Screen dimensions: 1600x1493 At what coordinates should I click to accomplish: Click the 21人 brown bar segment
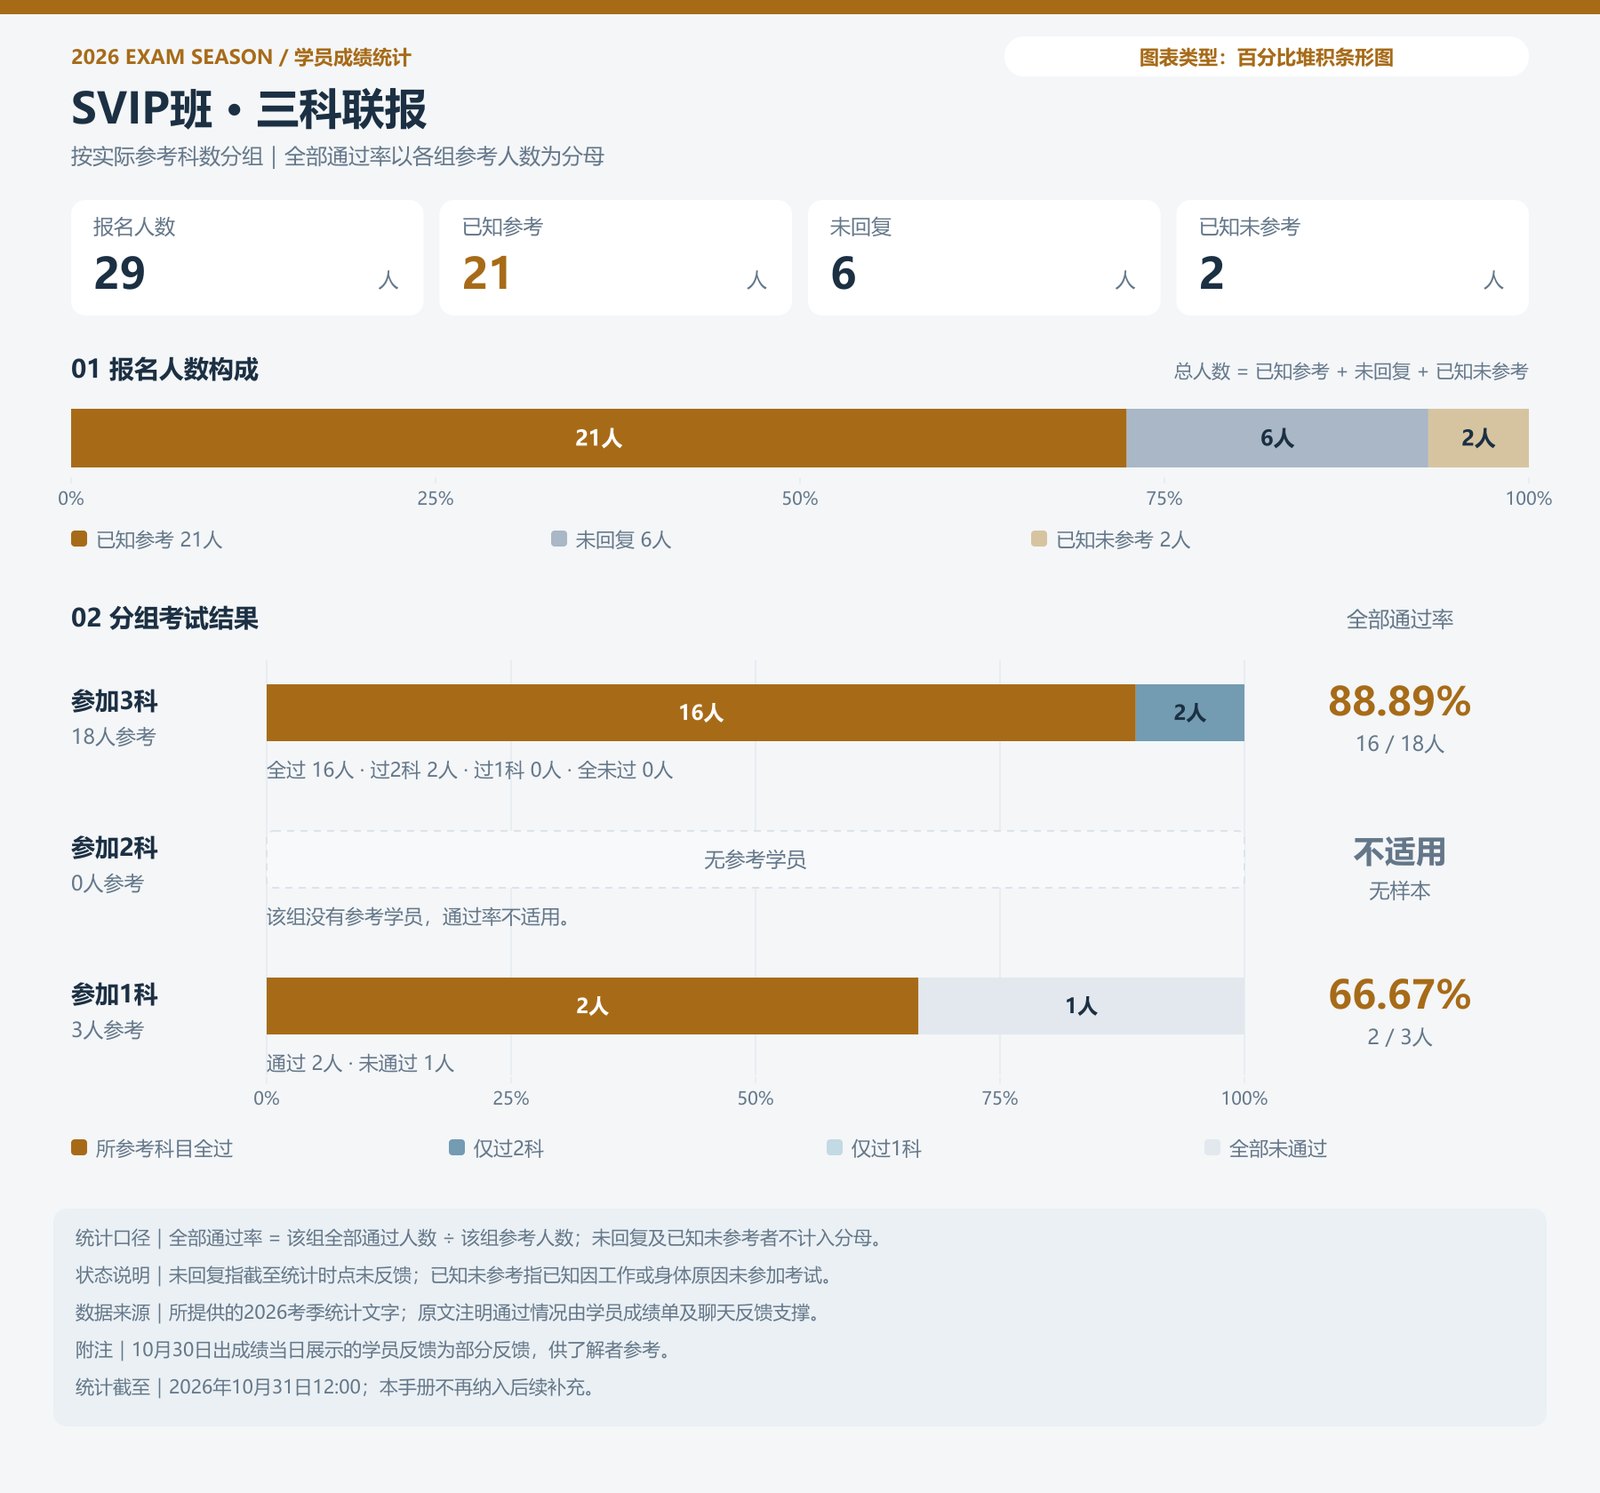click(598, 438)
